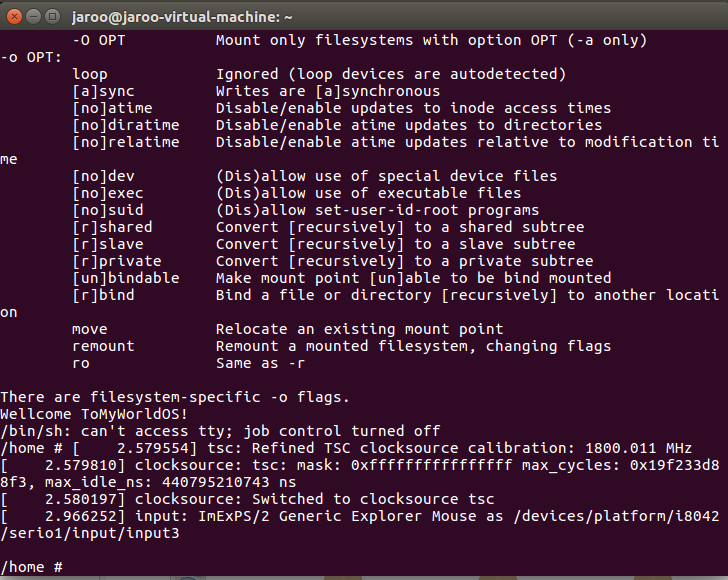This screenshot has width=728, height=580.
Task: Click the 'remount' option in the list
Action: 103,346
